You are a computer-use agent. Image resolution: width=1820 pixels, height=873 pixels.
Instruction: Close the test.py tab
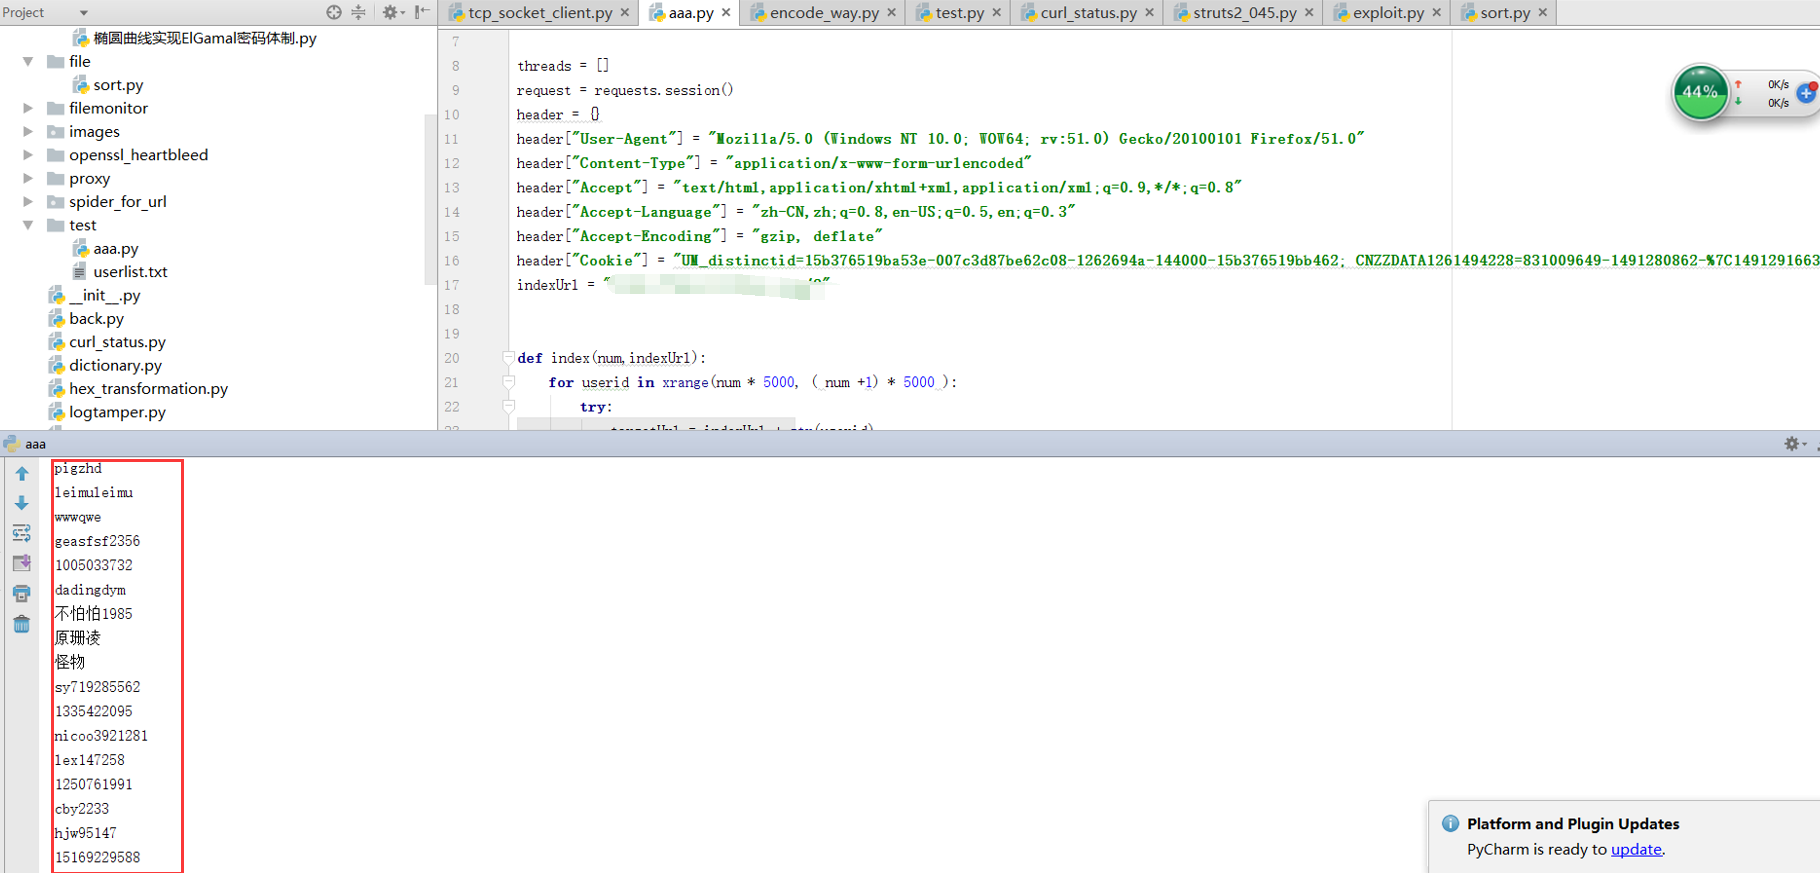[x=996, y=13]
